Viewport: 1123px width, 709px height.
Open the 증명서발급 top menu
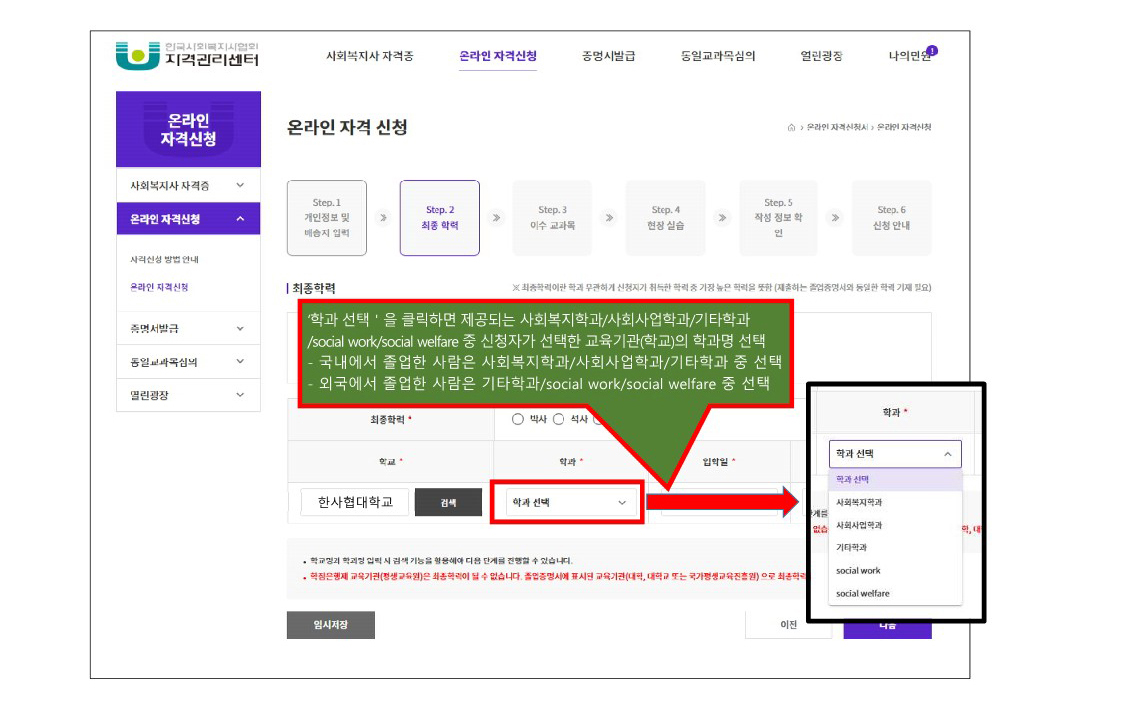608,56
